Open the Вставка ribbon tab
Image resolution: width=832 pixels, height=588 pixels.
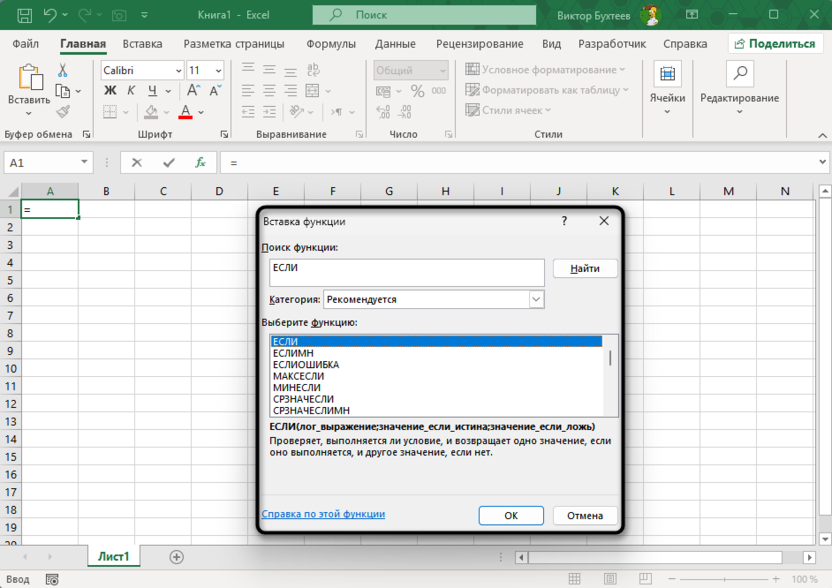(142, 44)
